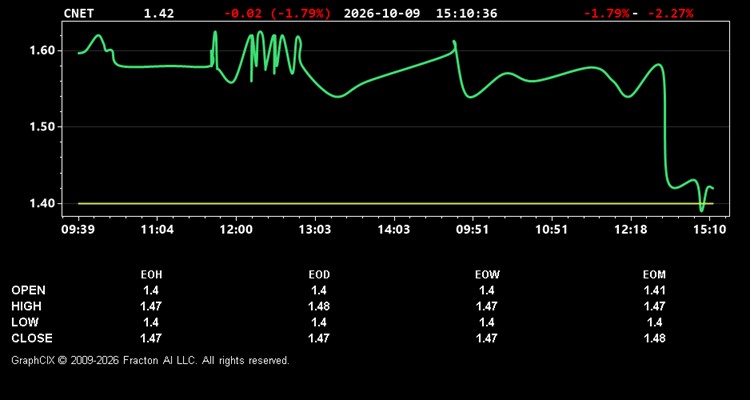Click the LOW row label
The image size is (750, 400).
(25, 322)
